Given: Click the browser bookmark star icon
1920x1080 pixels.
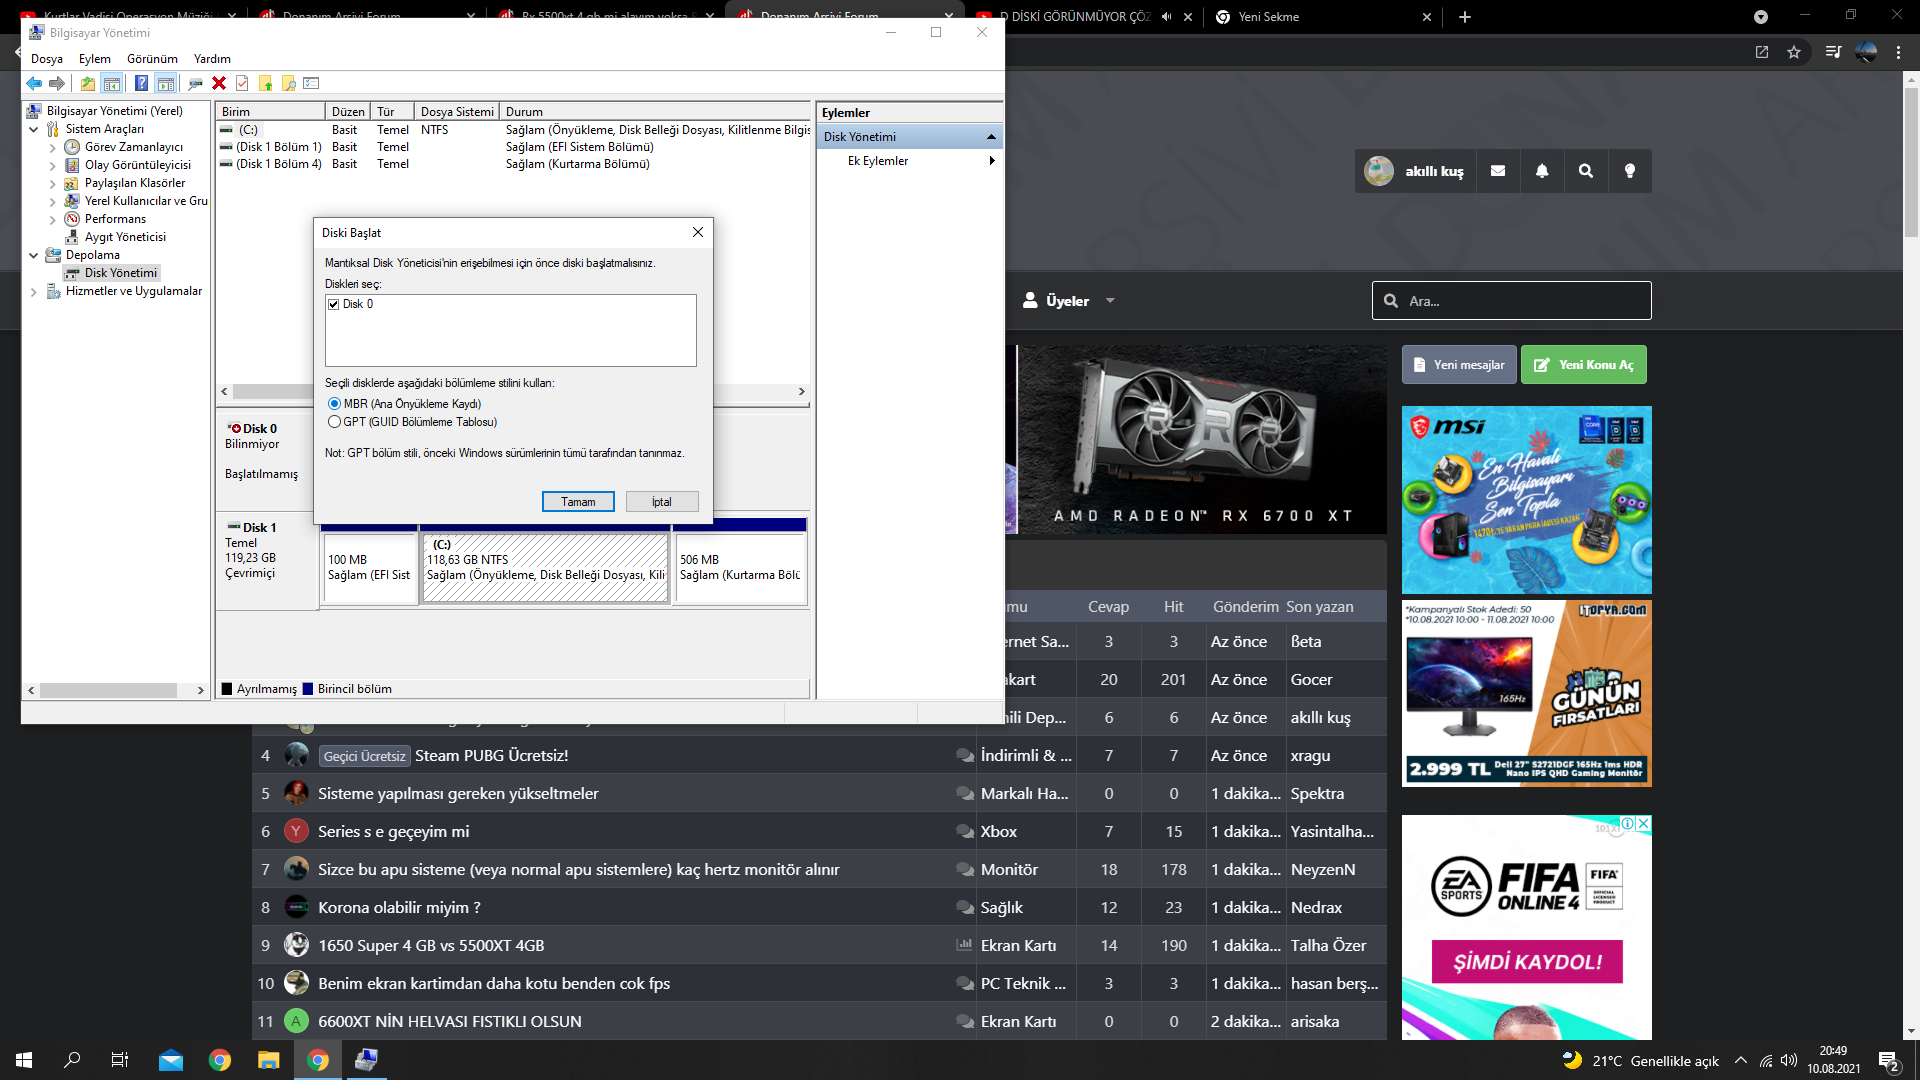Looking at the screenshot, I should [1794, 52].
